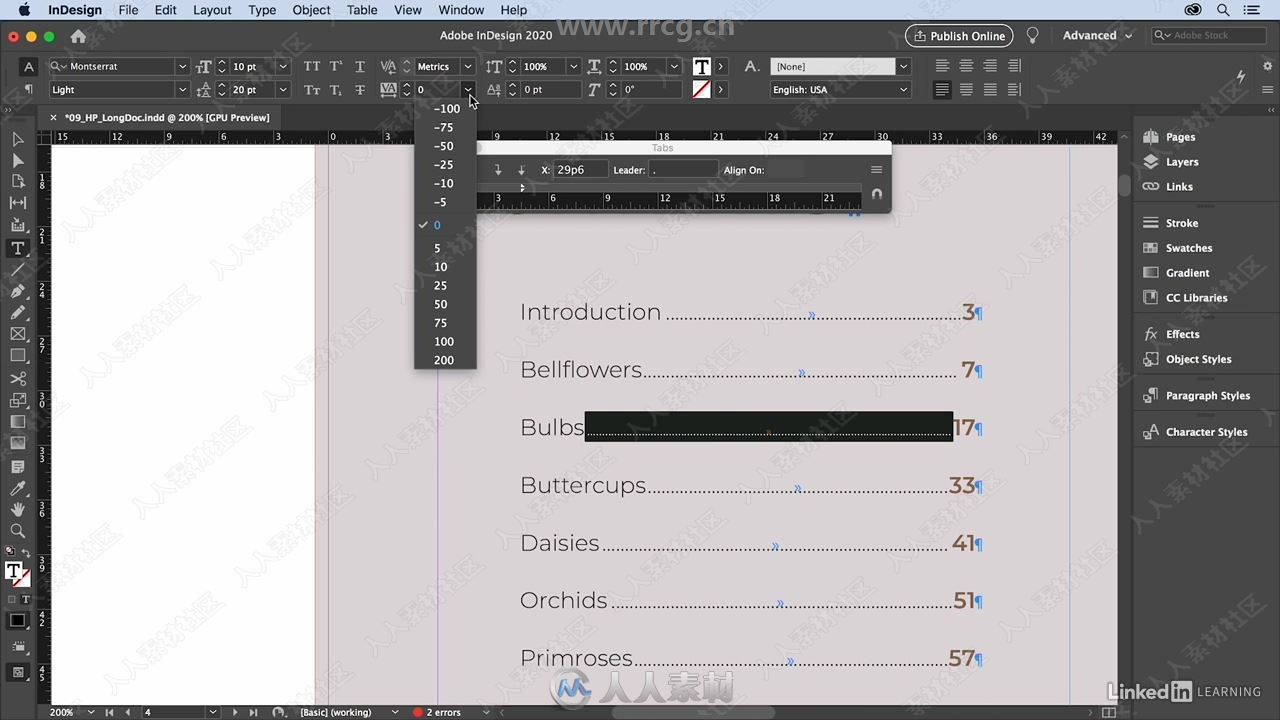
Task: Select the Note tool
Action: point(18,467)
